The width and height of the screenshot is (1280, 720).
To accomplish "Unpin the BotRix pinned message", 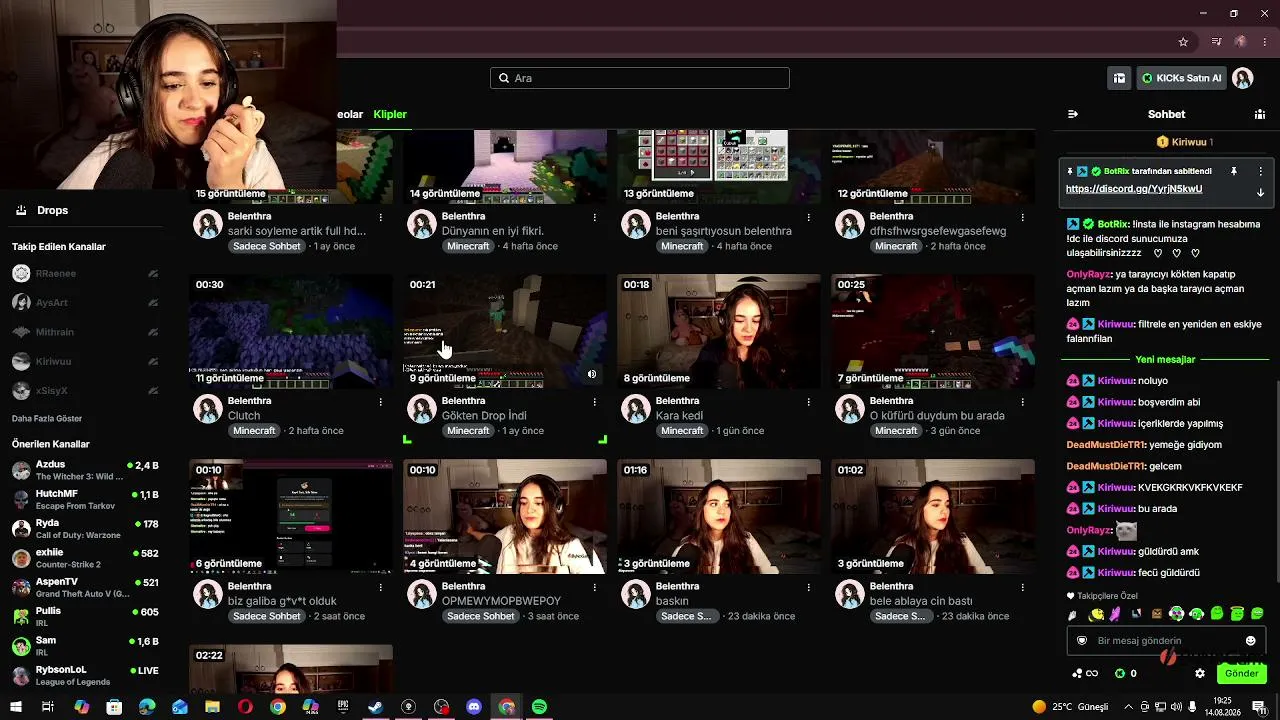I will click(x=1234, y=171).
